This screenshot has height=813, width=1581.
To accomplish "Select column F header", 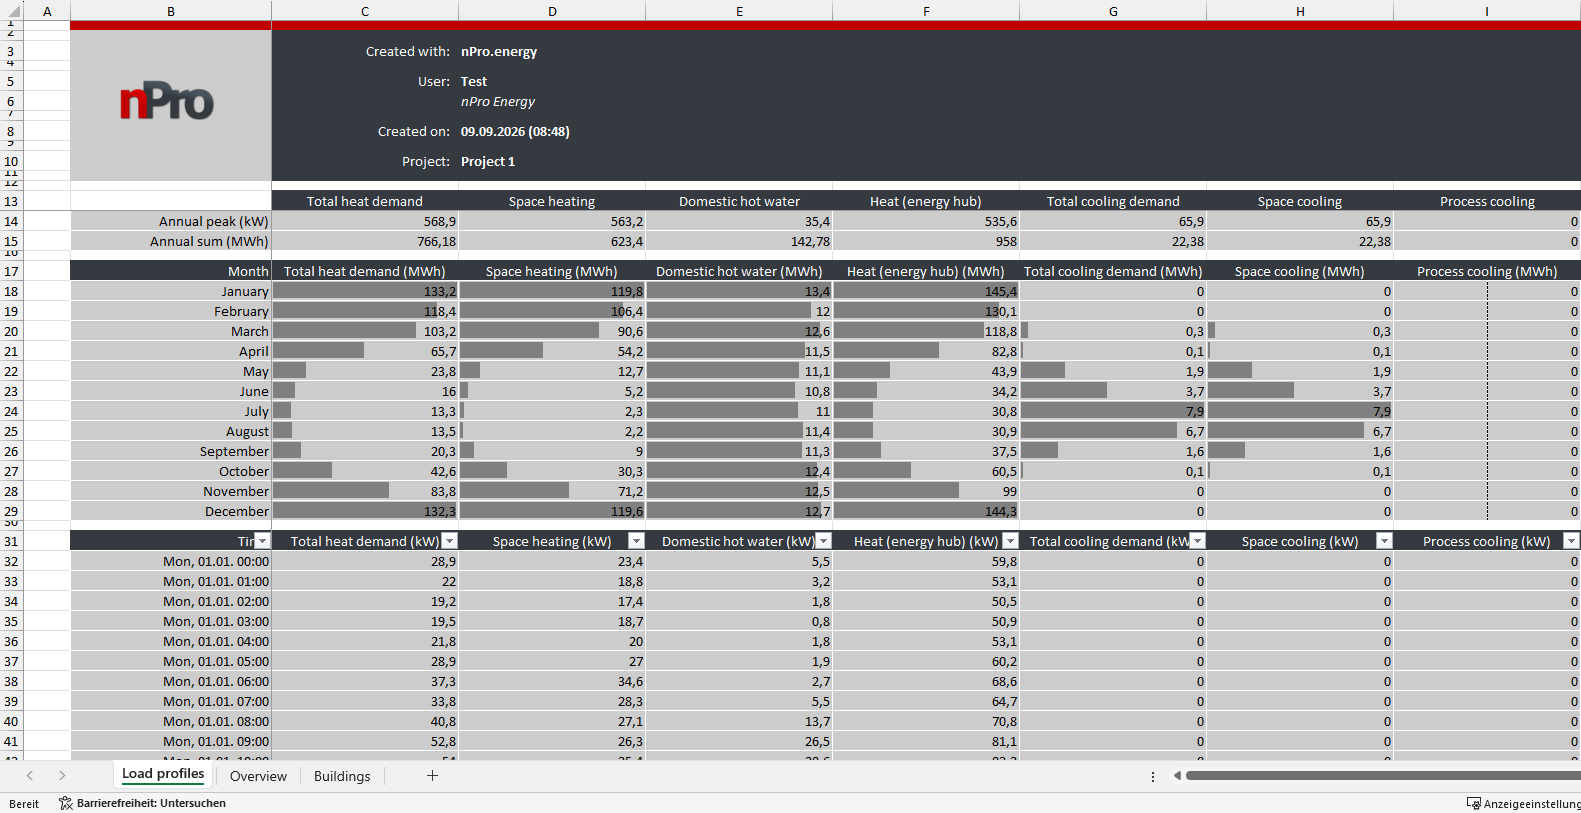I will [x=926, y=11].
